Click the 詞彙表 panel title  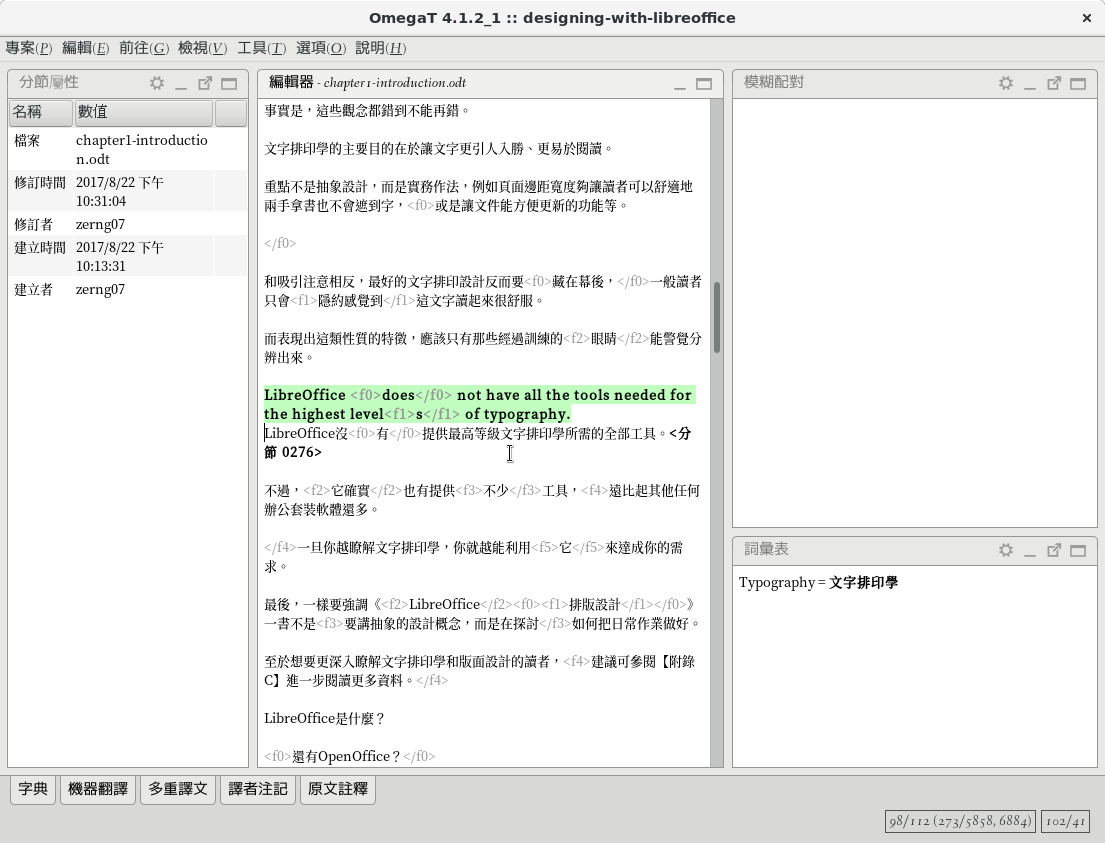[x=766, y=549]
